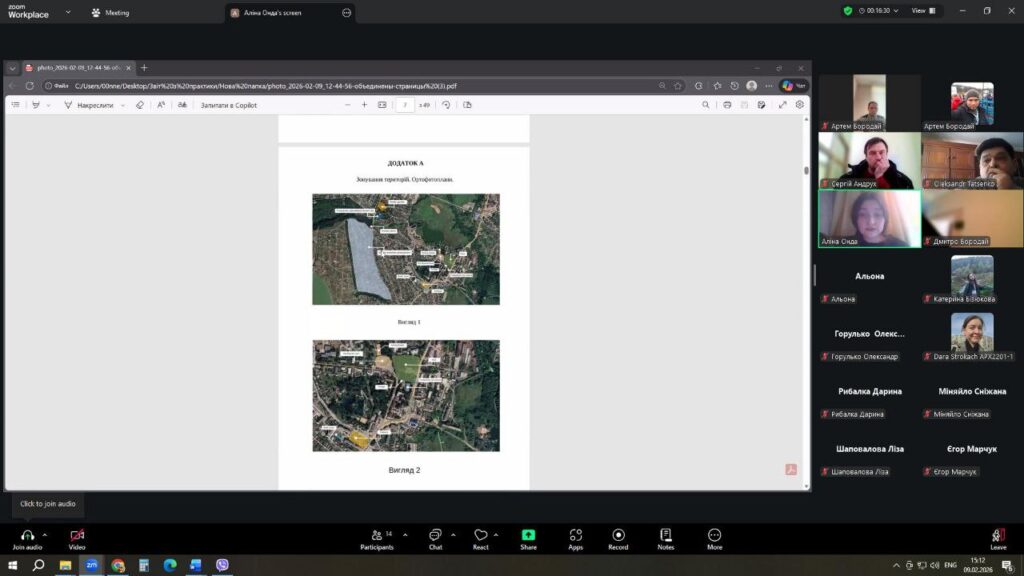Open the More options menu
Viewport: 1024px width, 576px height.
(714, 535)
